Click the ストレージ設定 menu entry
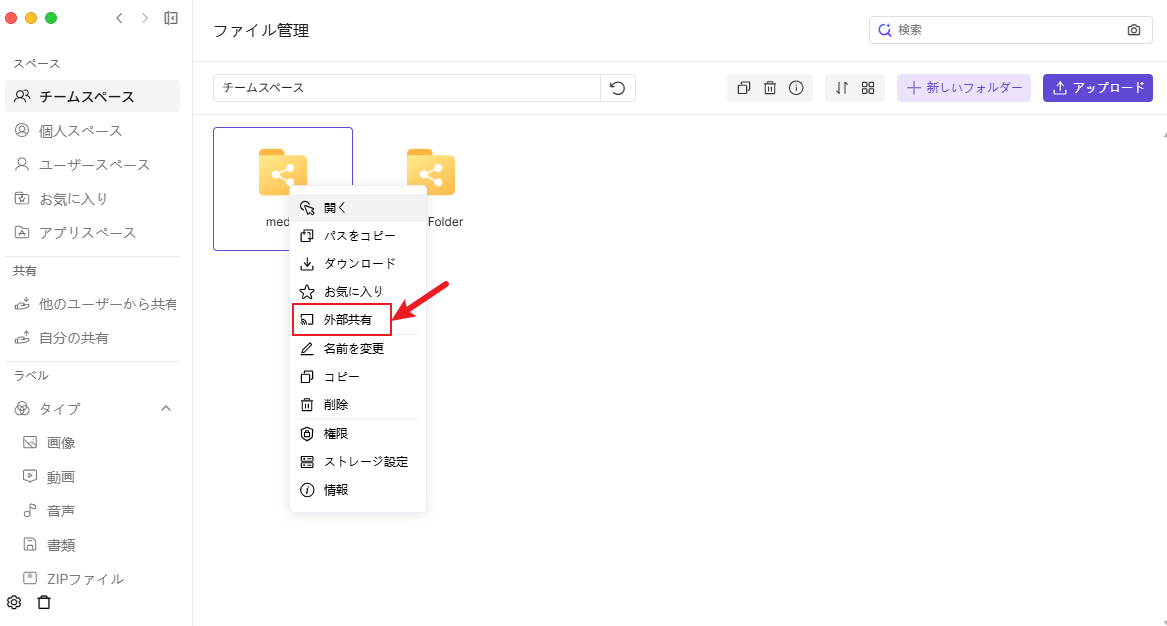The image size is (1167, 626). coord(365,462)
